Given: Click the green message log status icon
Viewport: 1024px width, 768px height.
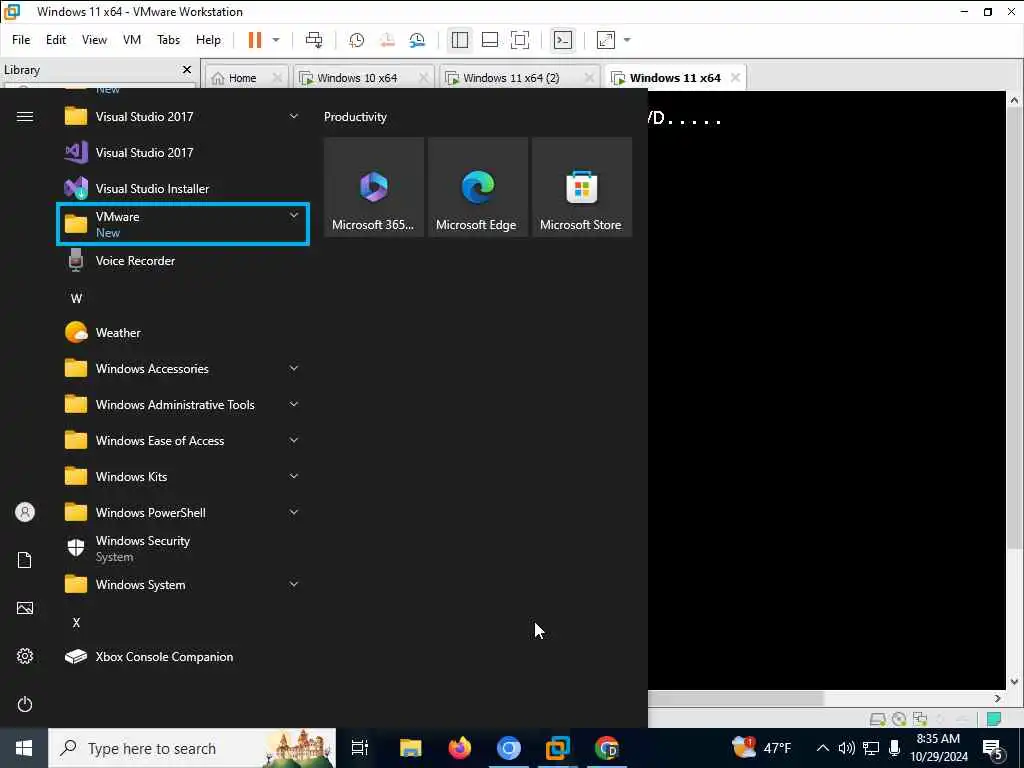Looking at the screenshot, I should point(994,719).
